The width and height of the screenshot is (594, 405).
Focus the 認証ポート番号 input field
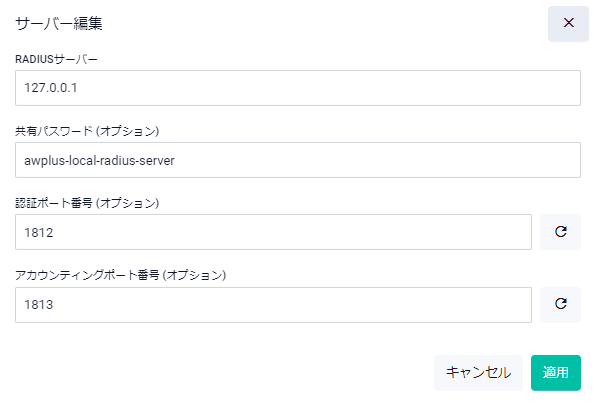pyautogui.click(x=273, y=232)
